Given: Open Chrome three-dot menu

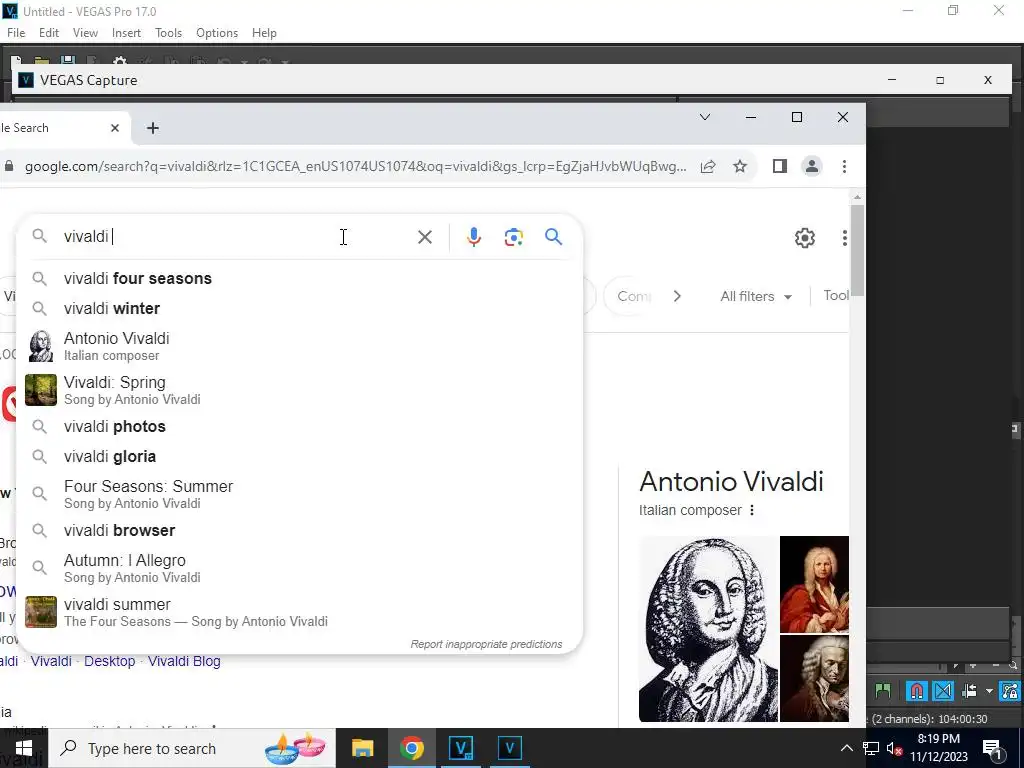Looking at the screenshot, I should [x=844, y=167].
